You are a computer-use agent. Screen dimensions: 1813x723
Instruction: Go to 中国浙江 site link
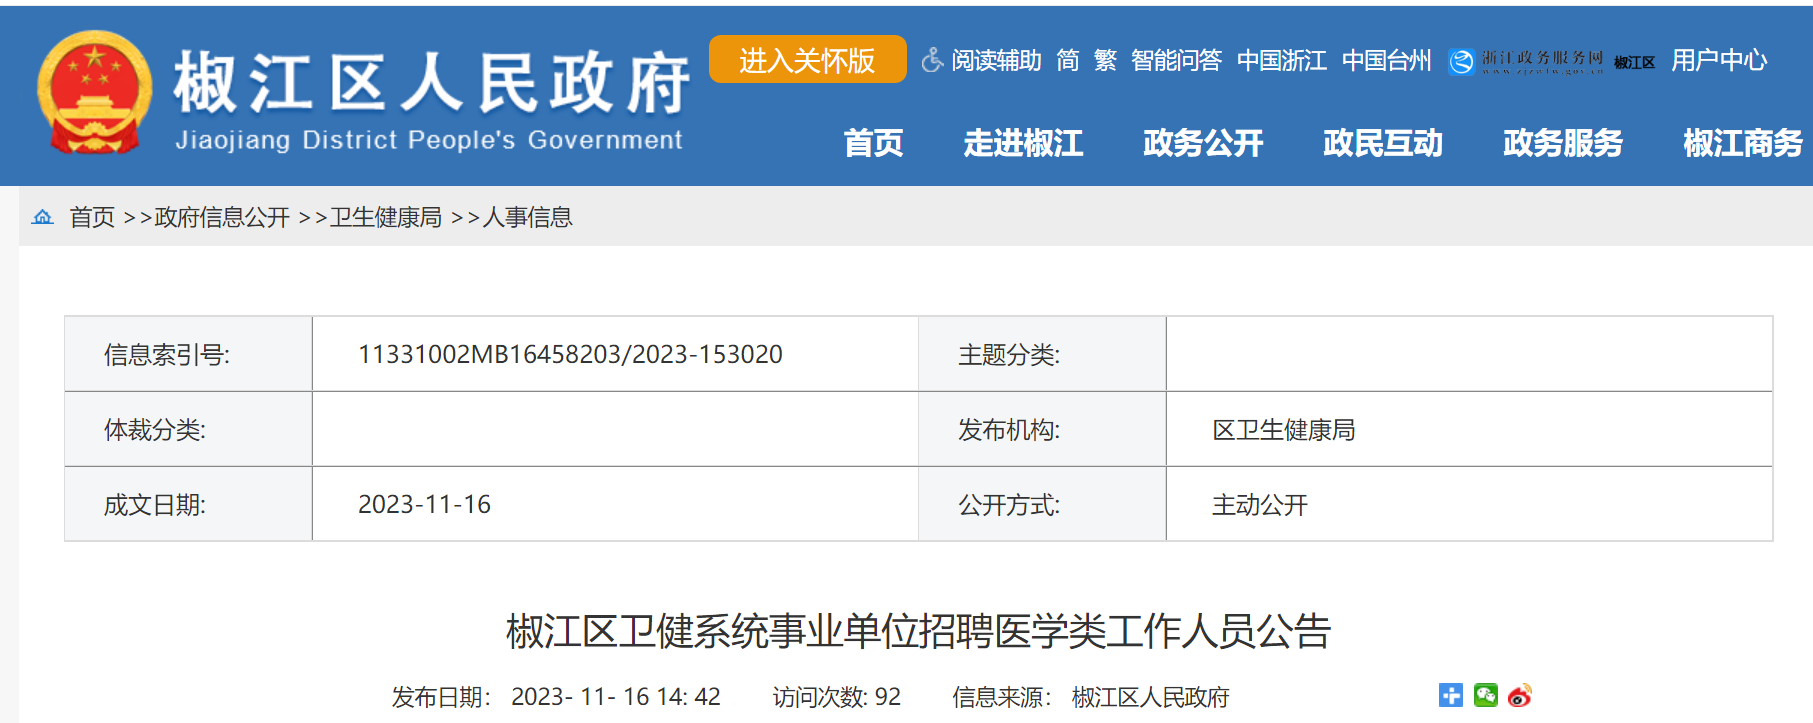pyautogui.click(x=1281, y=61)
